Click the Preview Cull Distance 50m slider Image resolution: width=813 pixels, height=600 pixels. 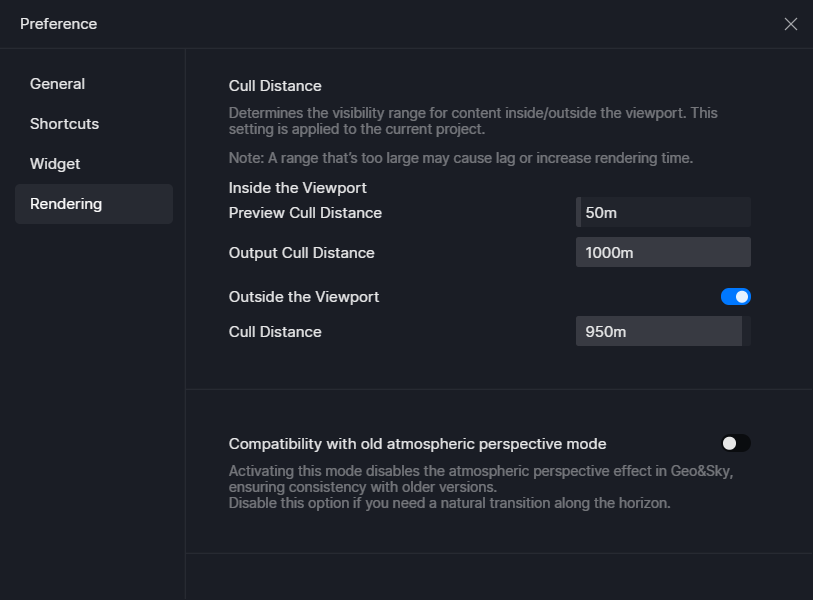point(663,212)
